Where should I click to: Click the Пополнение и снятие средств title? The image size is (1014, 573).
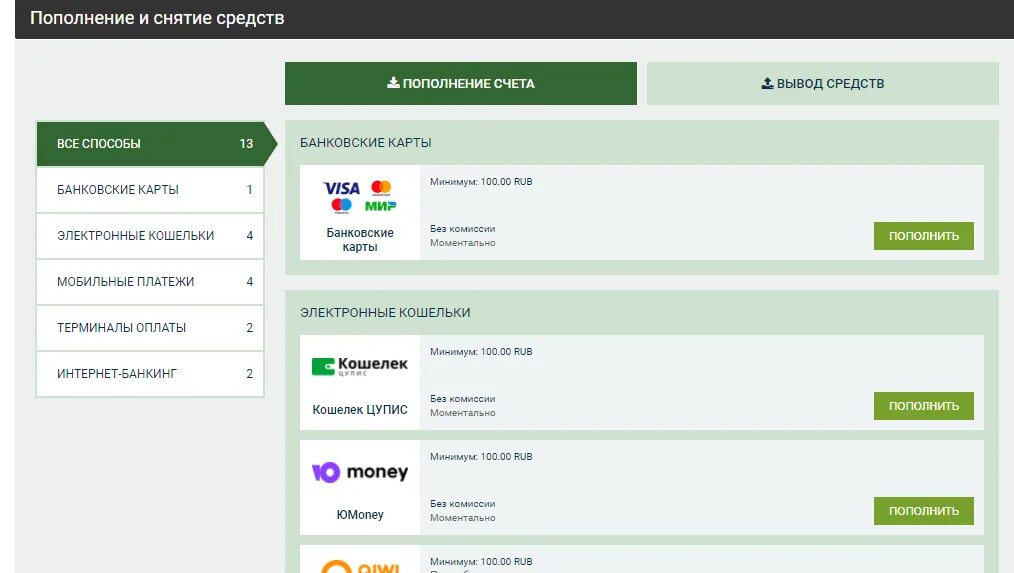(157, 18)
